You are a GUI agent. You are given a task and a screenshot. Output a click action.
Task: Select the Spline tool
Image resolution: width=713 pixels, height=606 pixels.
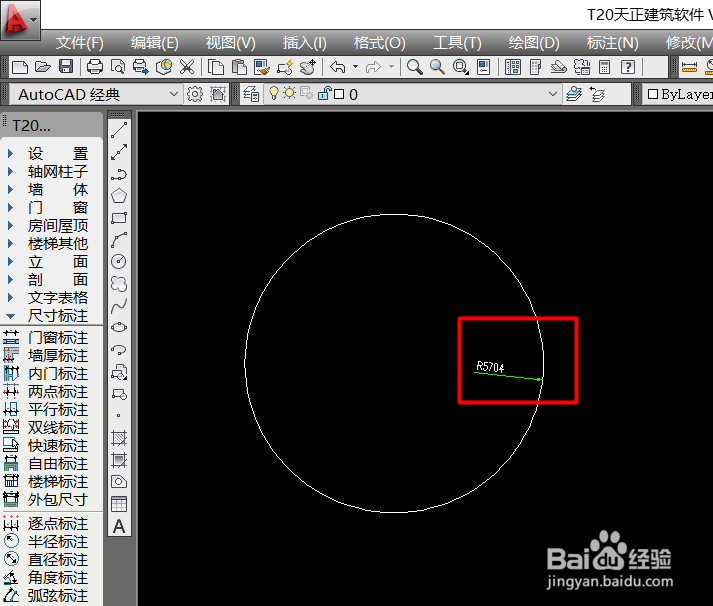click(119, 306)
